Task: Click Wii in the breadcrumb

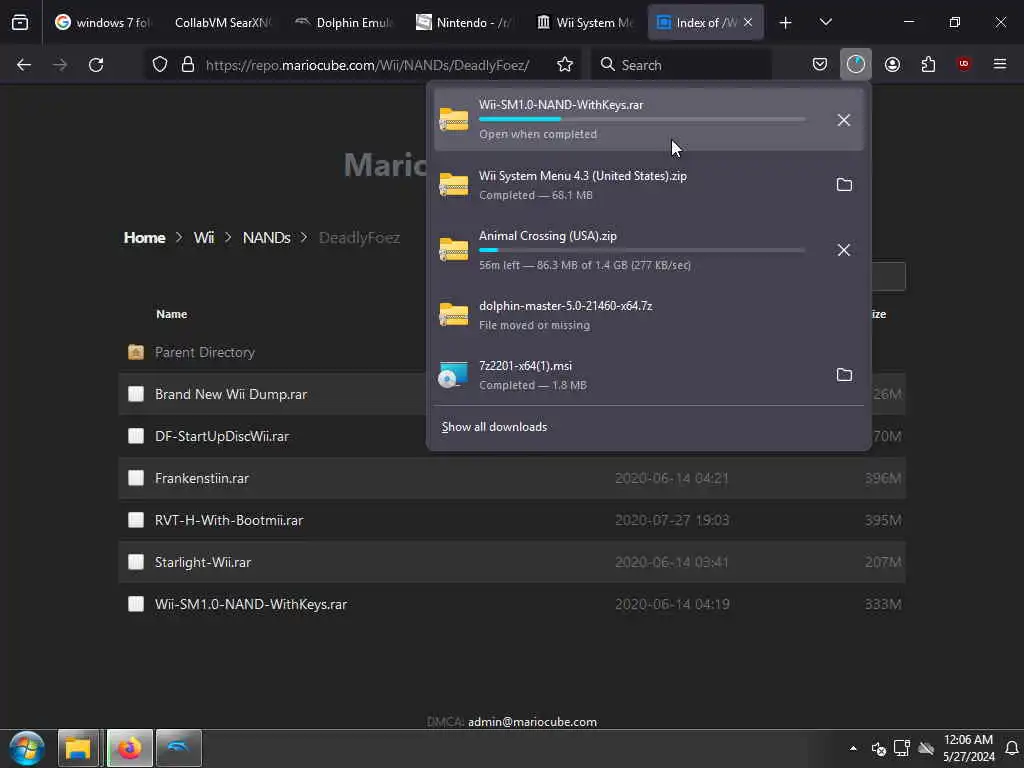Action: coord(204,238)
